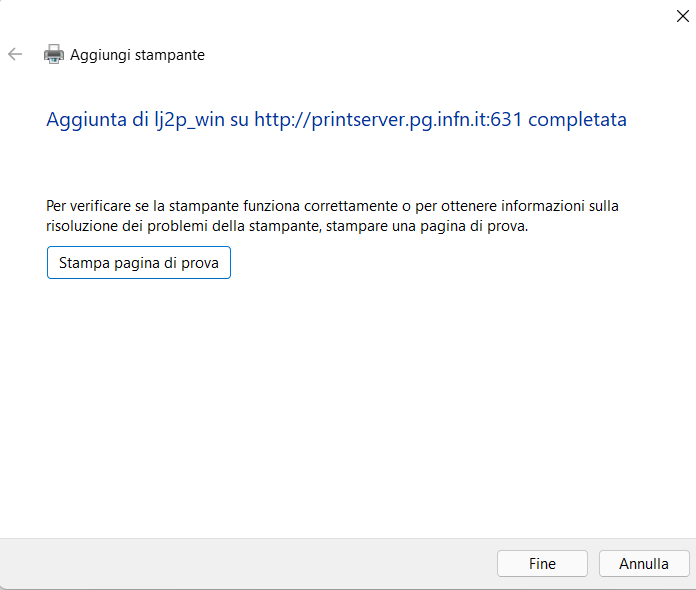Click Fine to finish the wizard
This screenshot has width=696, height=590.
[542, 563]
